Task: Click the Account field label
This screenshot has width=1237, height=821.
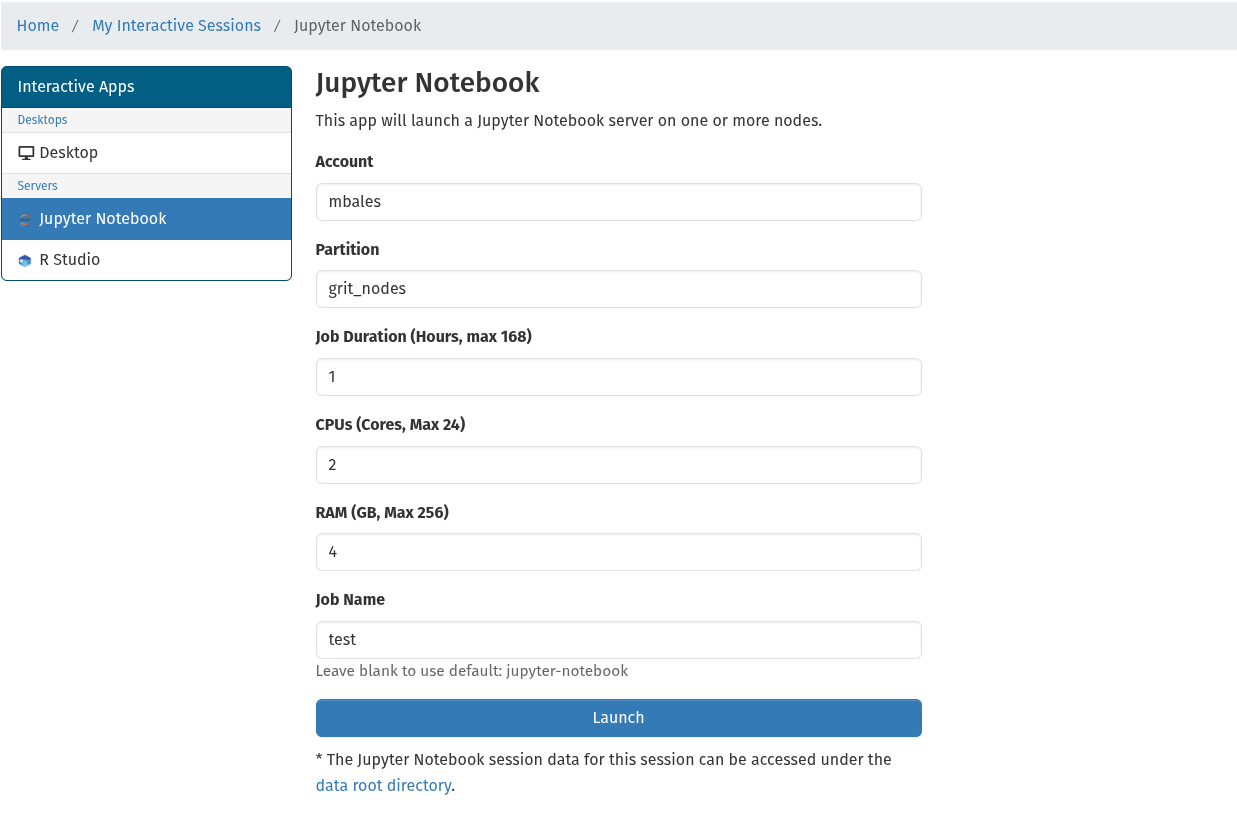Action: point(344,162)
